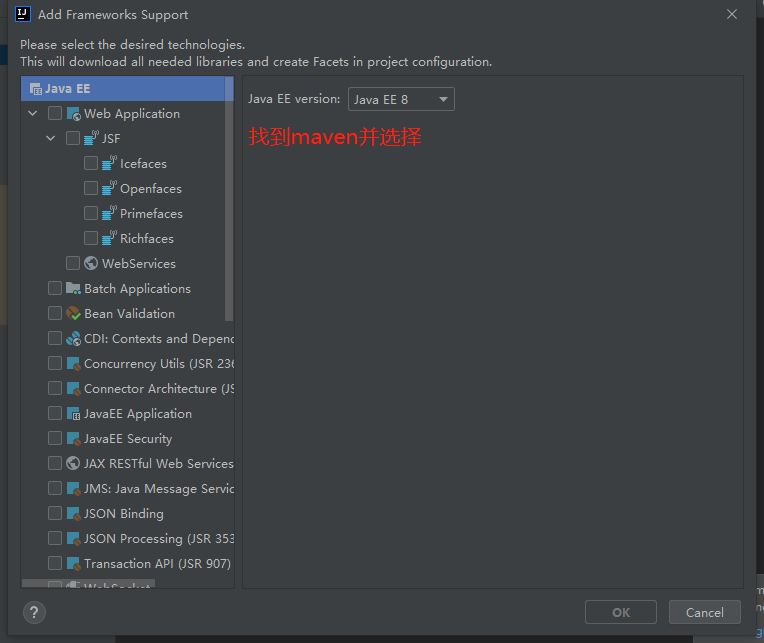Viewport: 764px width, 643px height.
Task: Enable CDI: Contexts and Dependency checkbox
Action: (x=55, y=338)
